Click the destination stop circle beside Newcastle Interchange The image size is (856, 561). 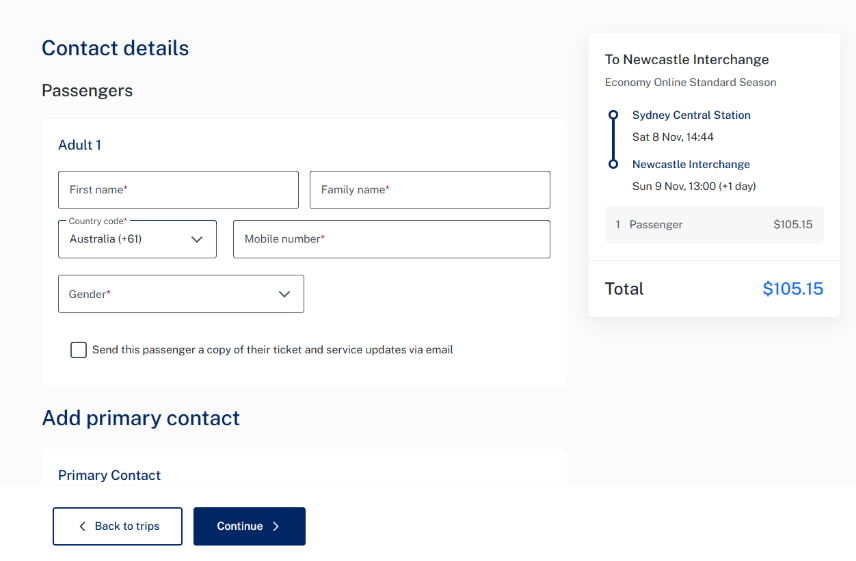613,164
